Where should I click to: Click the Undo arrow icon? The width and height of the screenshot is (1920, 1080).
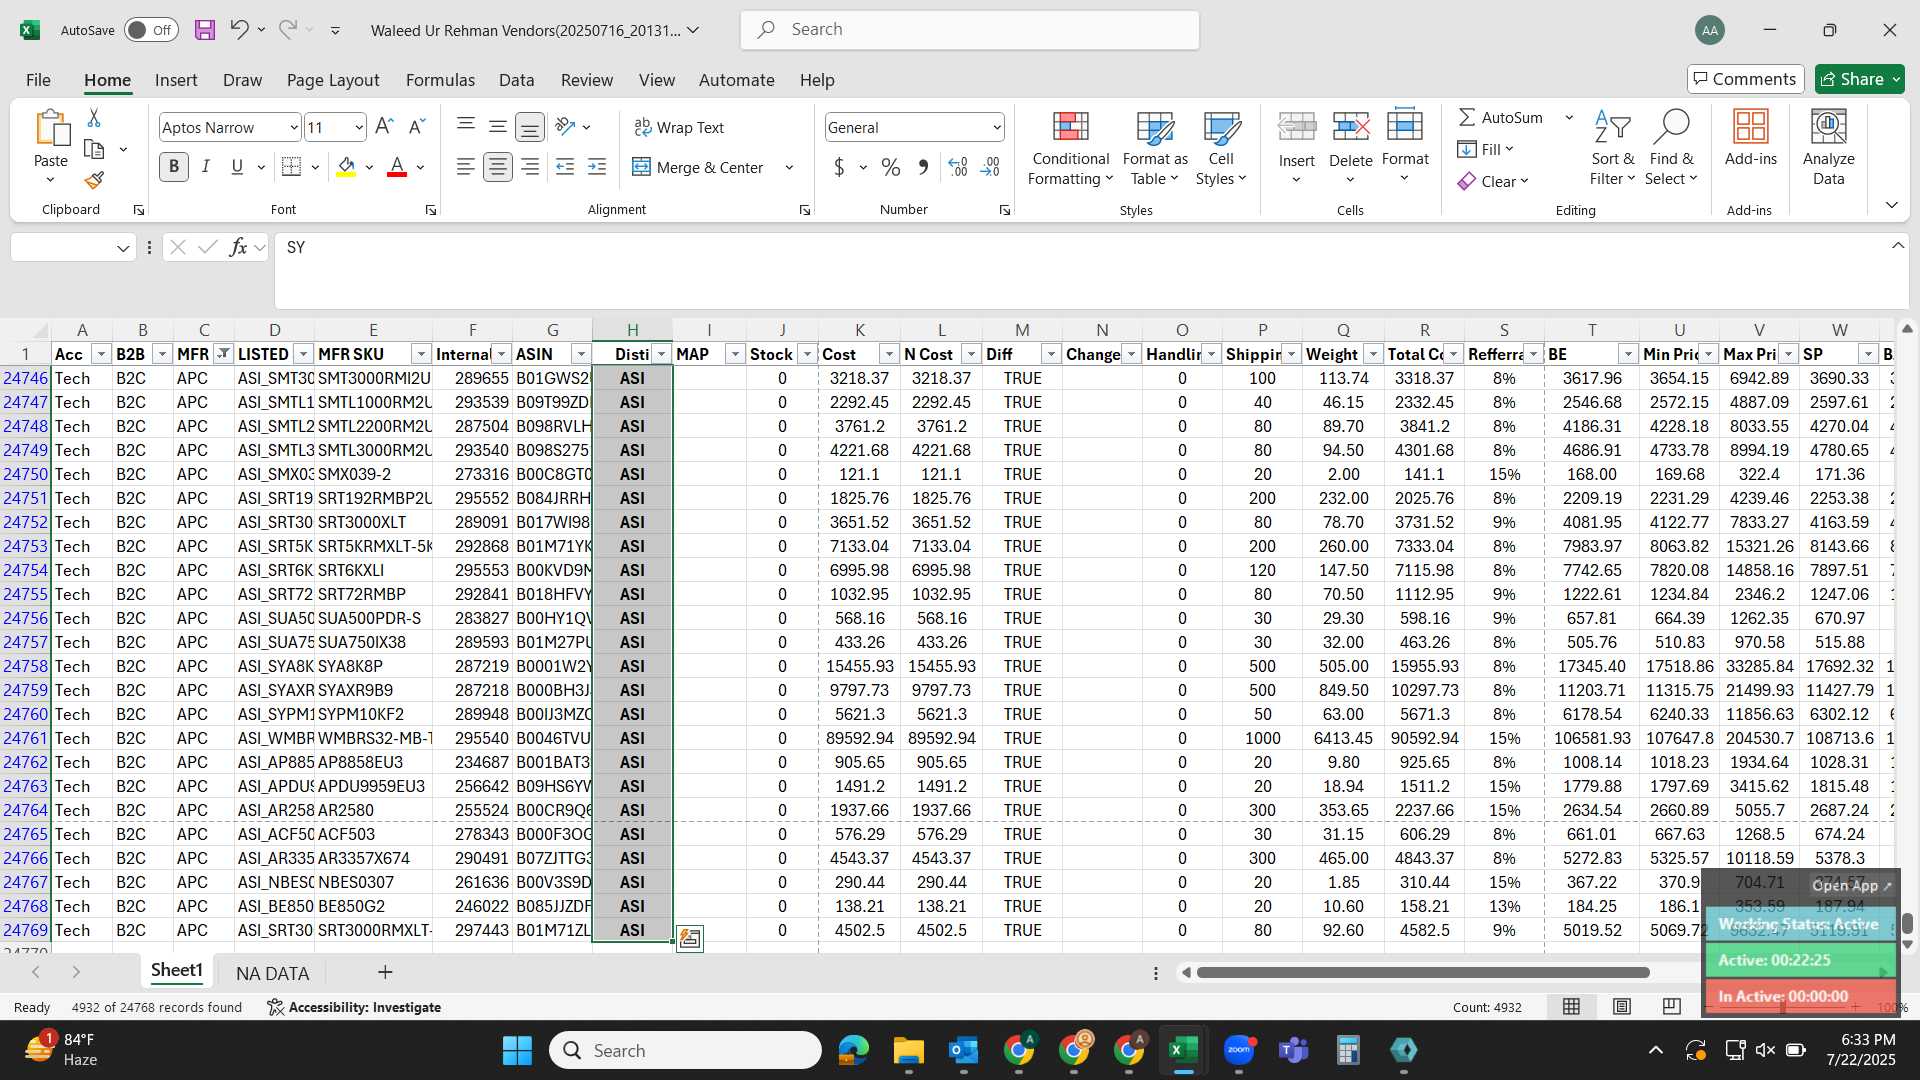pyautogui.click(x=239, y=30)
